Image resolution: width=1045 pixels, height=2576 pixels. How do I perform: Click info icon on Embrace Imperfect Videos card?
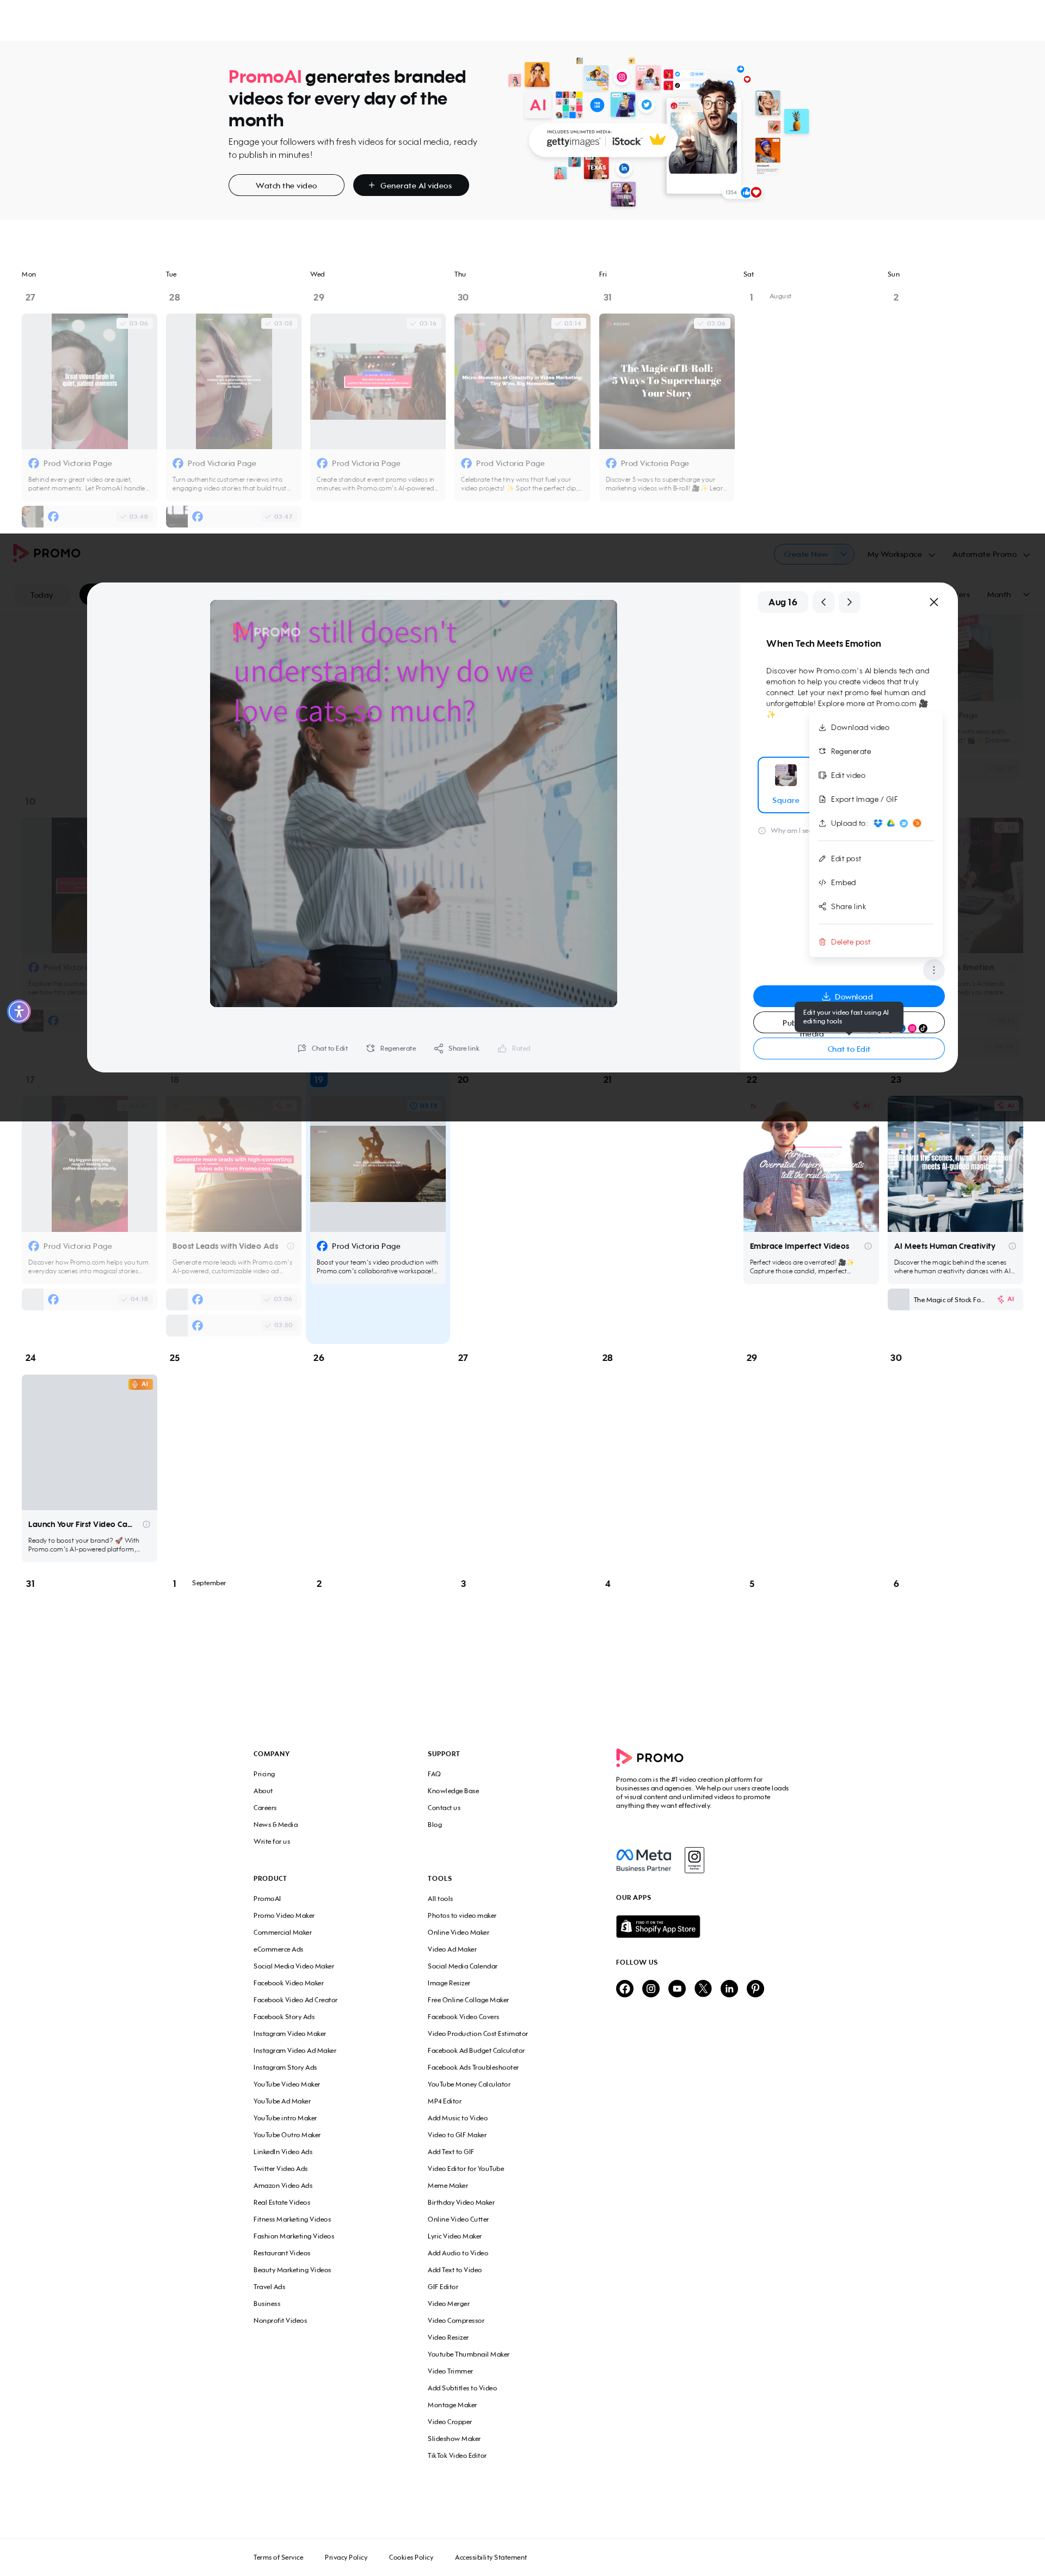pyautogui.click(x=867, y=1246)
